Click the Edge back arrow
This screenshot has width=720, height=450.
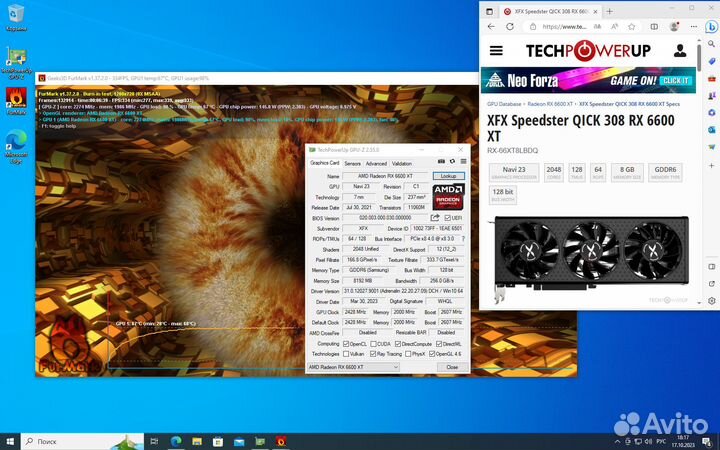click(x=491, y=27)
